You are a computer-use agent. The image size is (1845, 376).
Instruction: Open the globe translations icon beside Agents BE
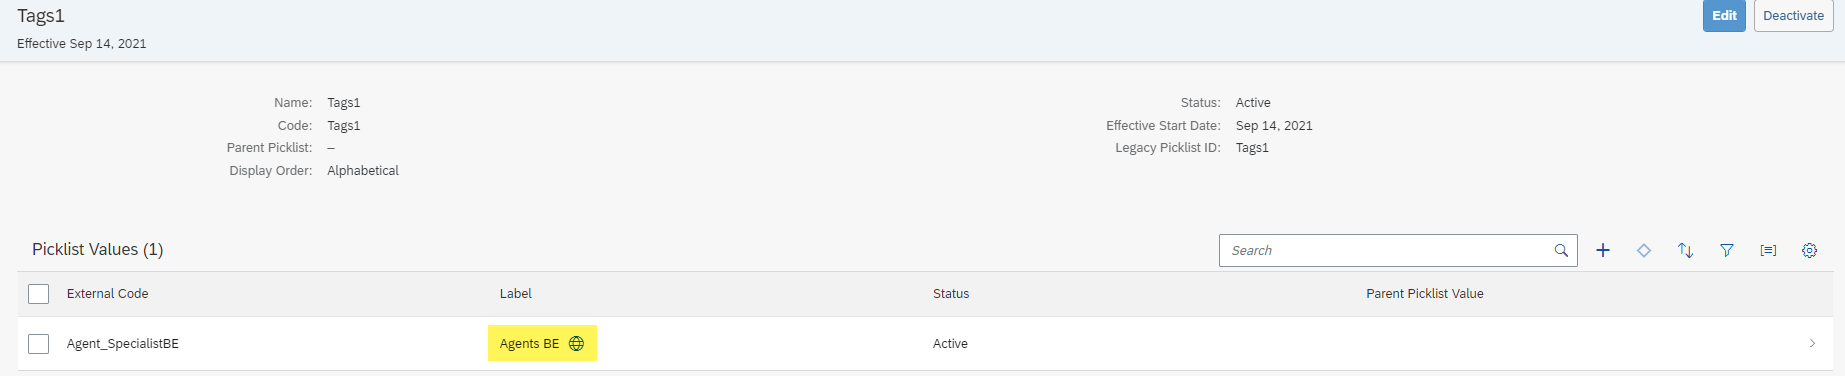(x=577, y=343)
